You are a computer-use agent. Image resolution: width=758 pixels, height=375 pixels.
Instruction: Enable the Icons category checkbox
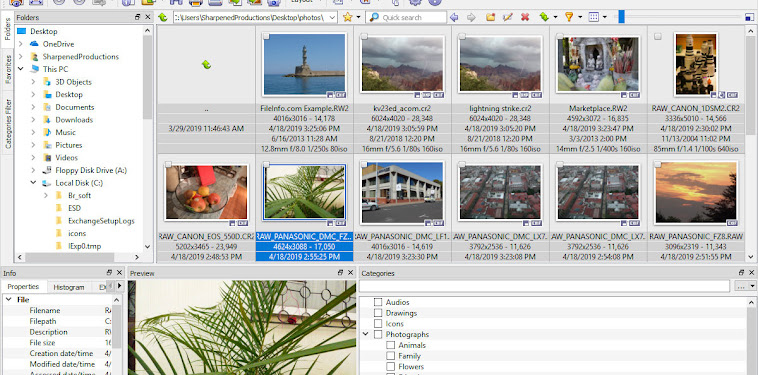click(378, 324)
